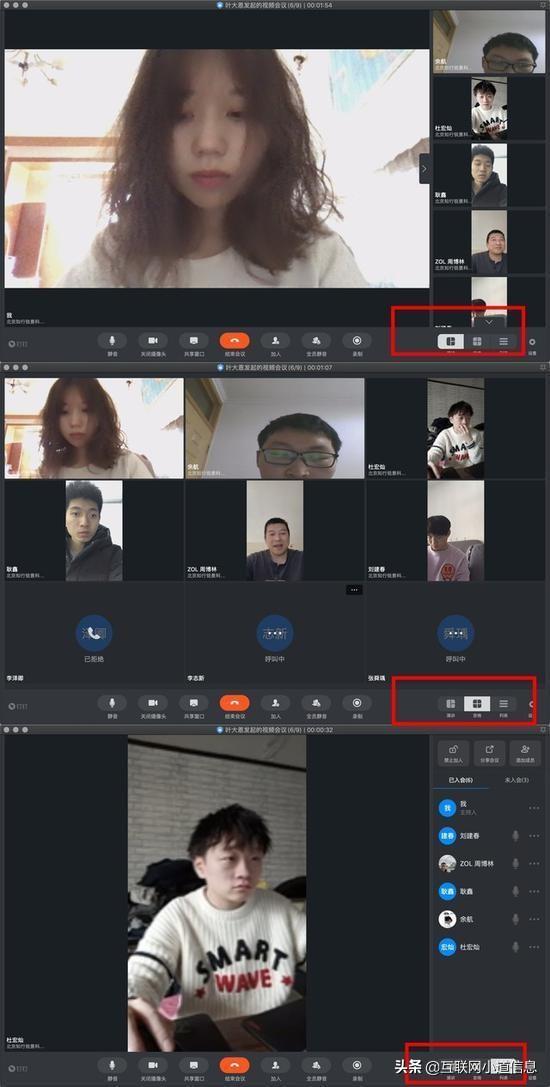550x1087 pixels.
Task: Click 杜宏灿's video tile in grid view
Action: click(456, 428)
